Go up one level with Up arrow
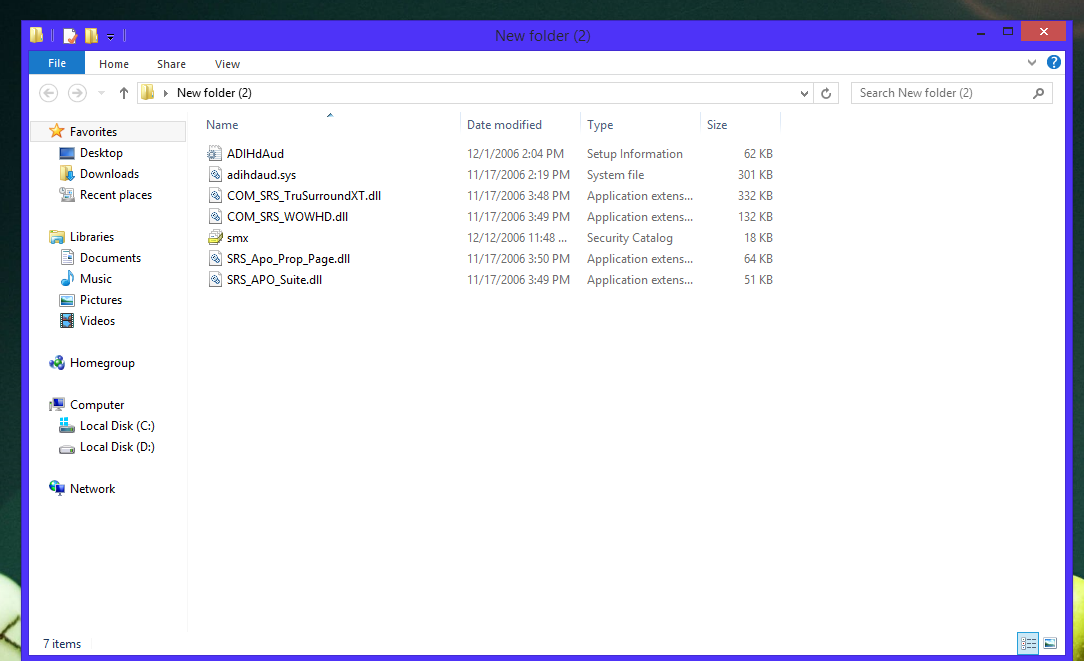Viewport: 1084px width, 661px height. pos(124,93)
